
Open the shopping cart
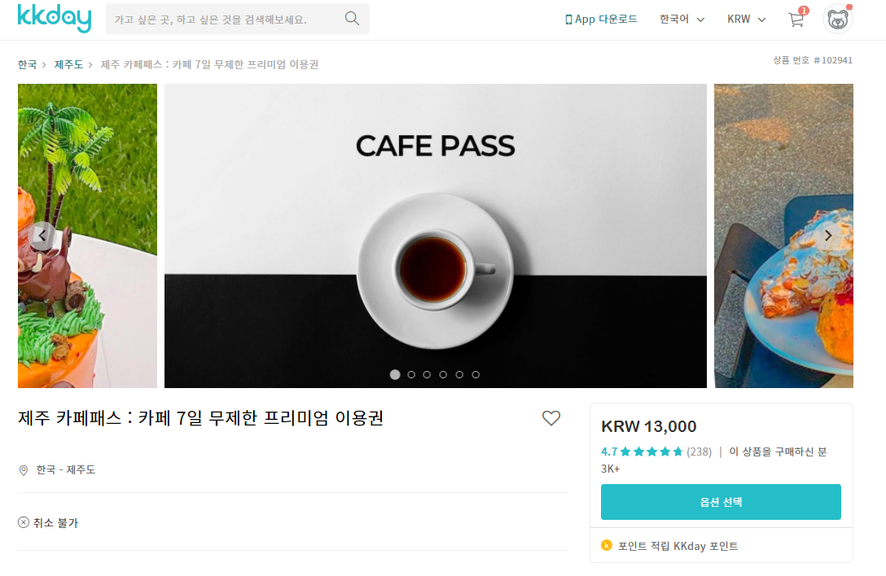click(x=797, y=19)
